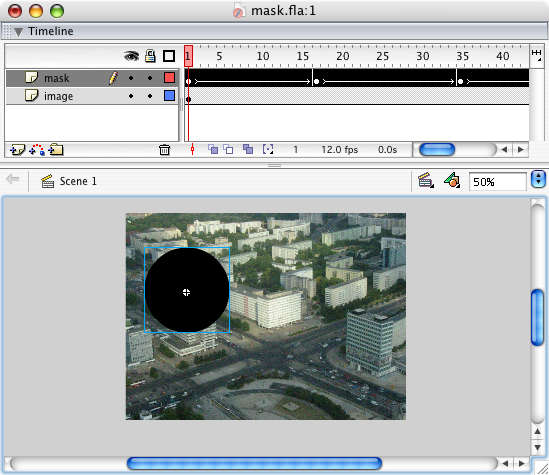Click the Edit Multiple Frames icon

pyautogui.click(x=248, y=149)
